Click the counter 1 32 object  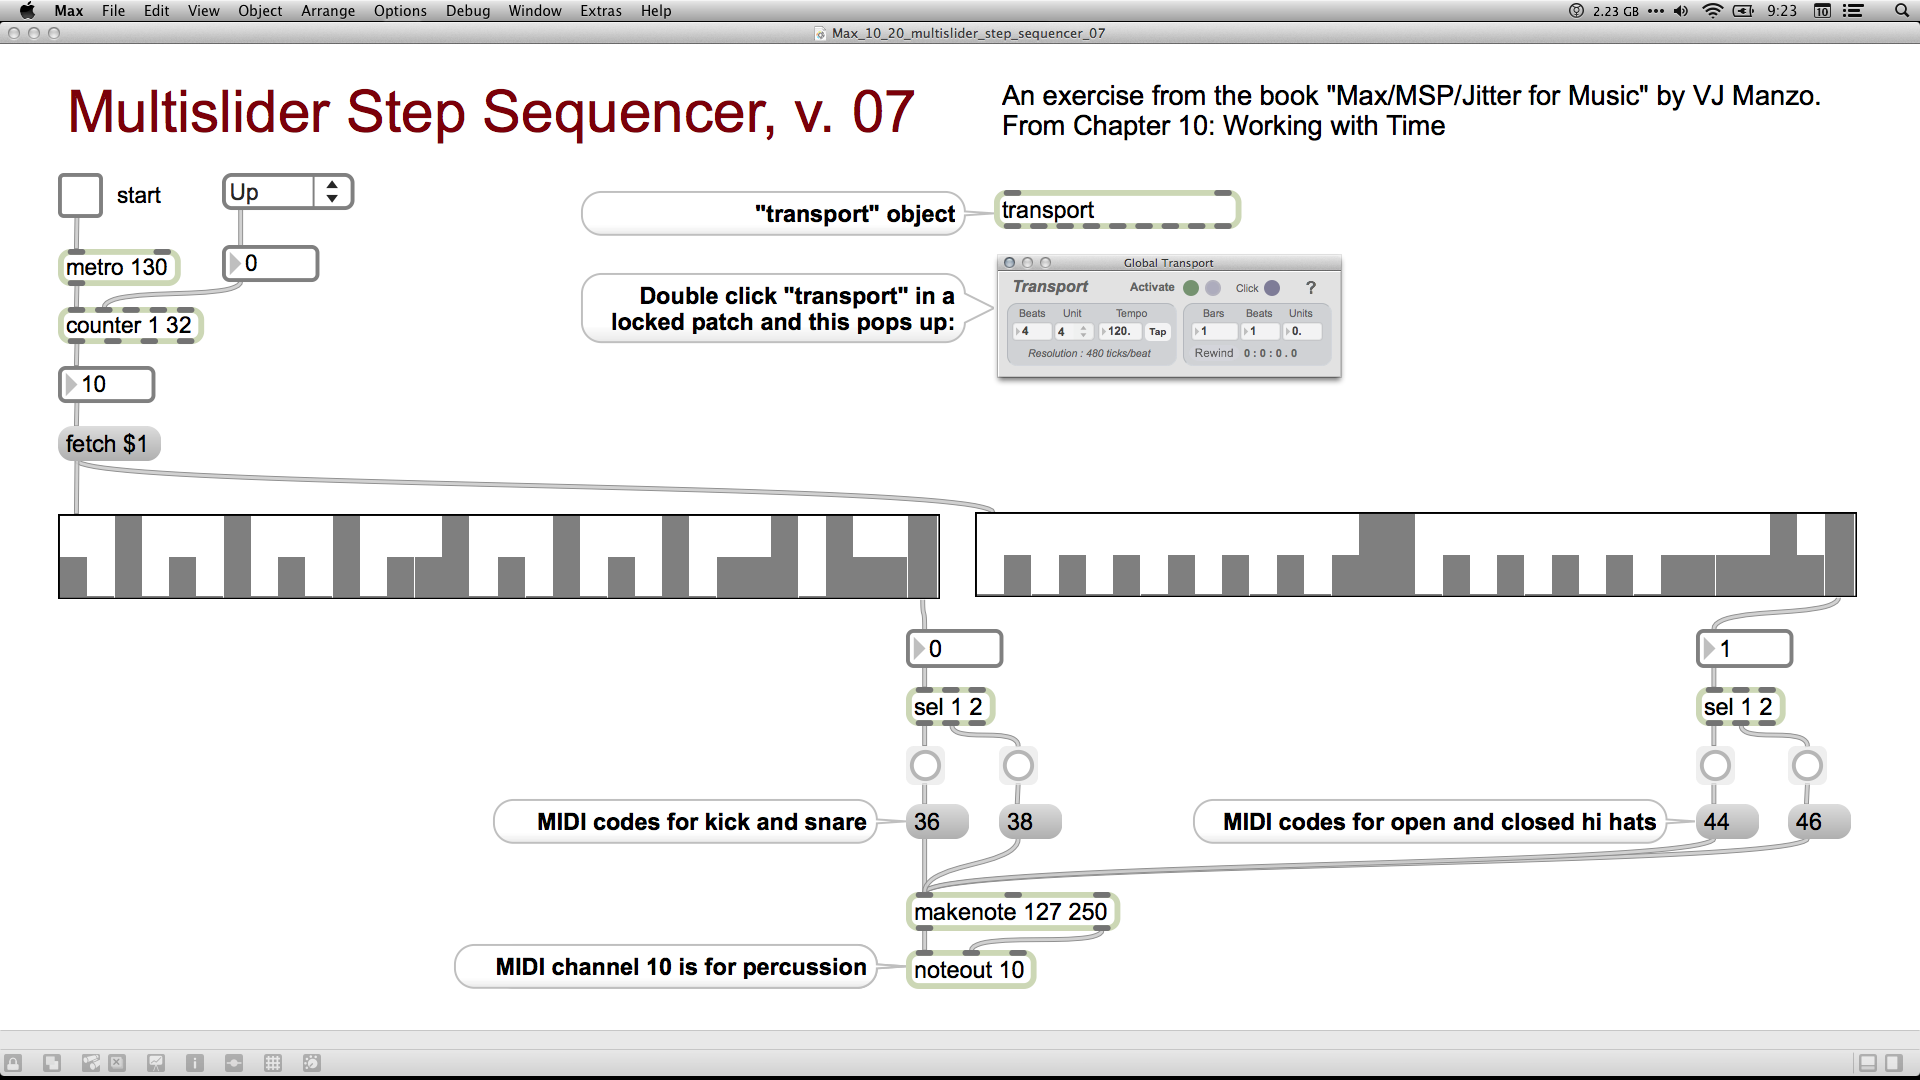(128, 324)
